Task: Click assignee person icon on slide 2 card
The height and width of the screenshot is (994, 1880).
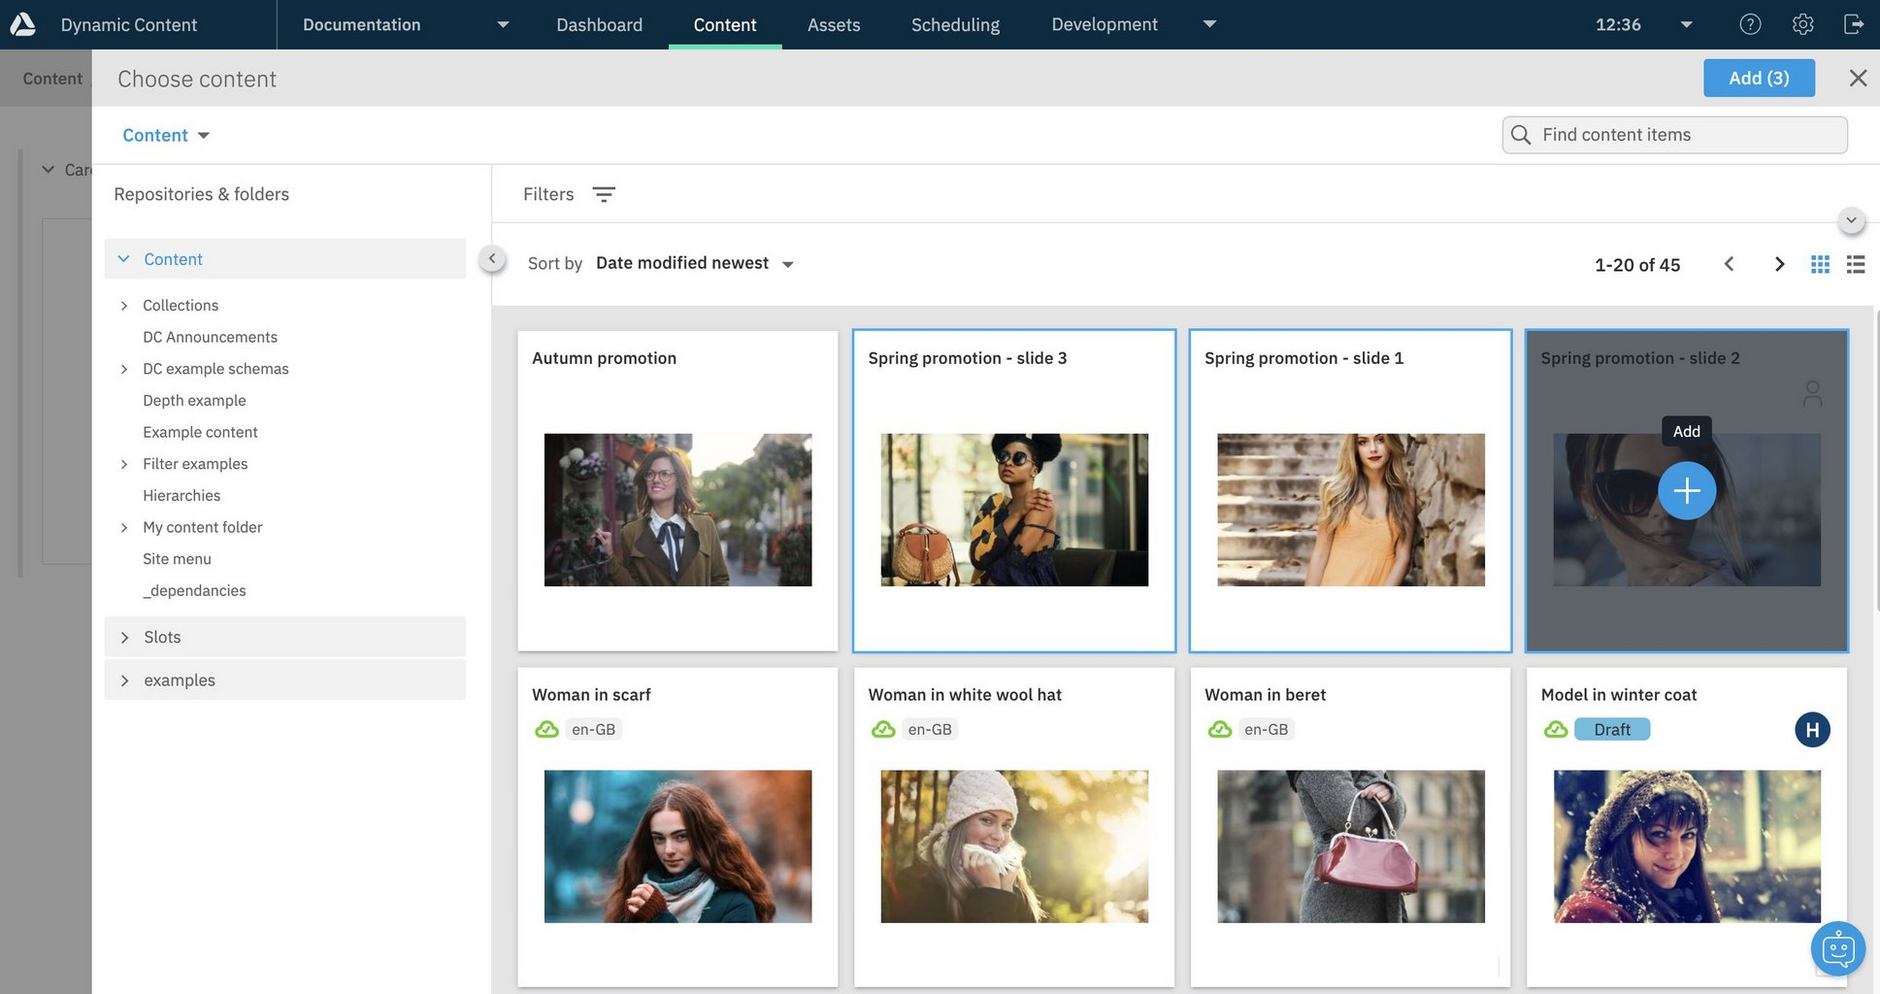Action: [1812, 394]
